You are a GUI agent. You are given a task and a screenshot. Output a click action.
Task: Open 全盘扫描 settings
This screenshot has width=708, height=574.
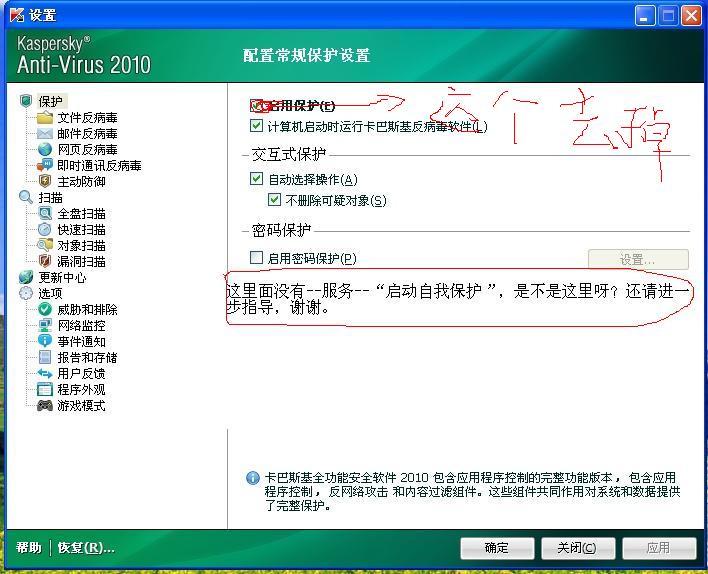pos(81,214)
